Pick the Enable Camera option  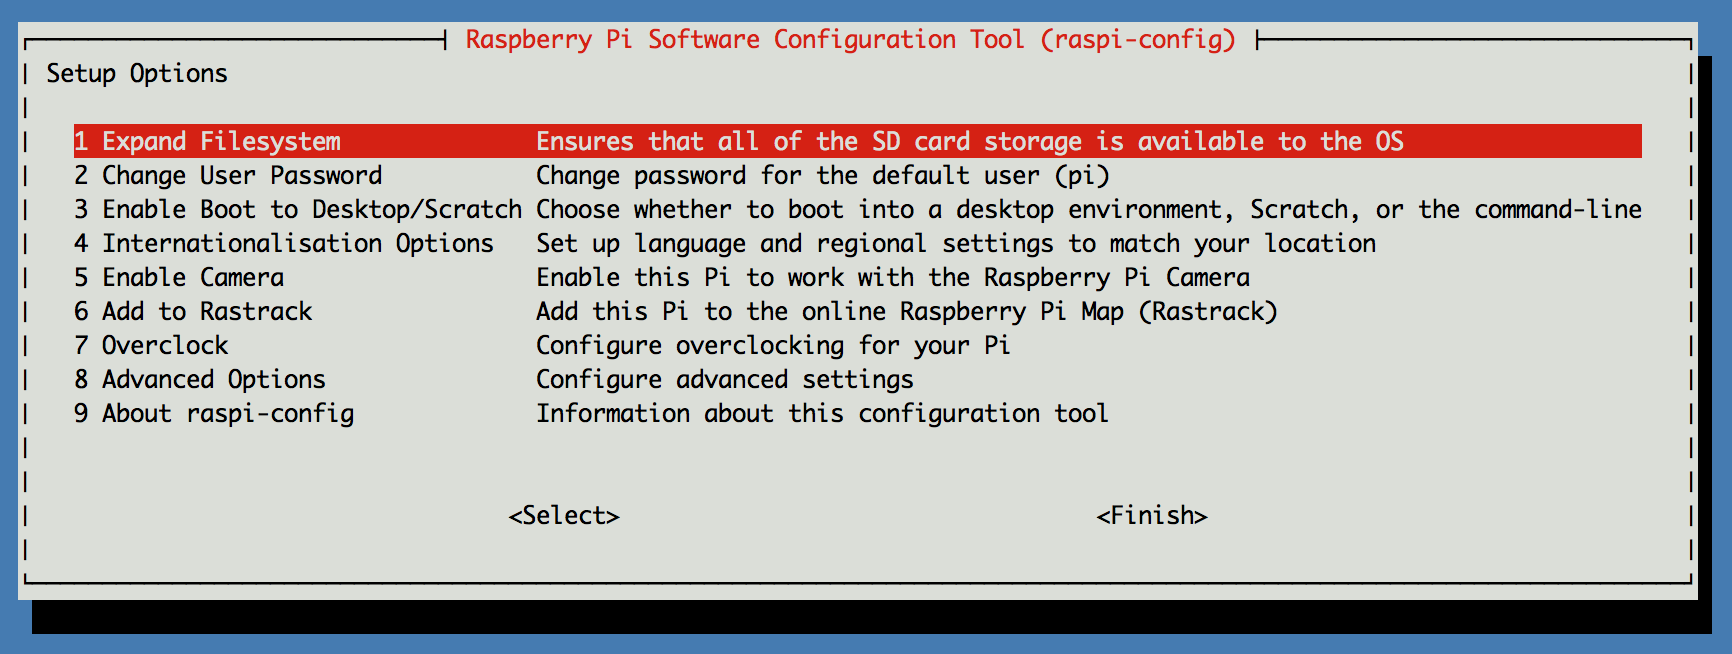tap(857, 277)
